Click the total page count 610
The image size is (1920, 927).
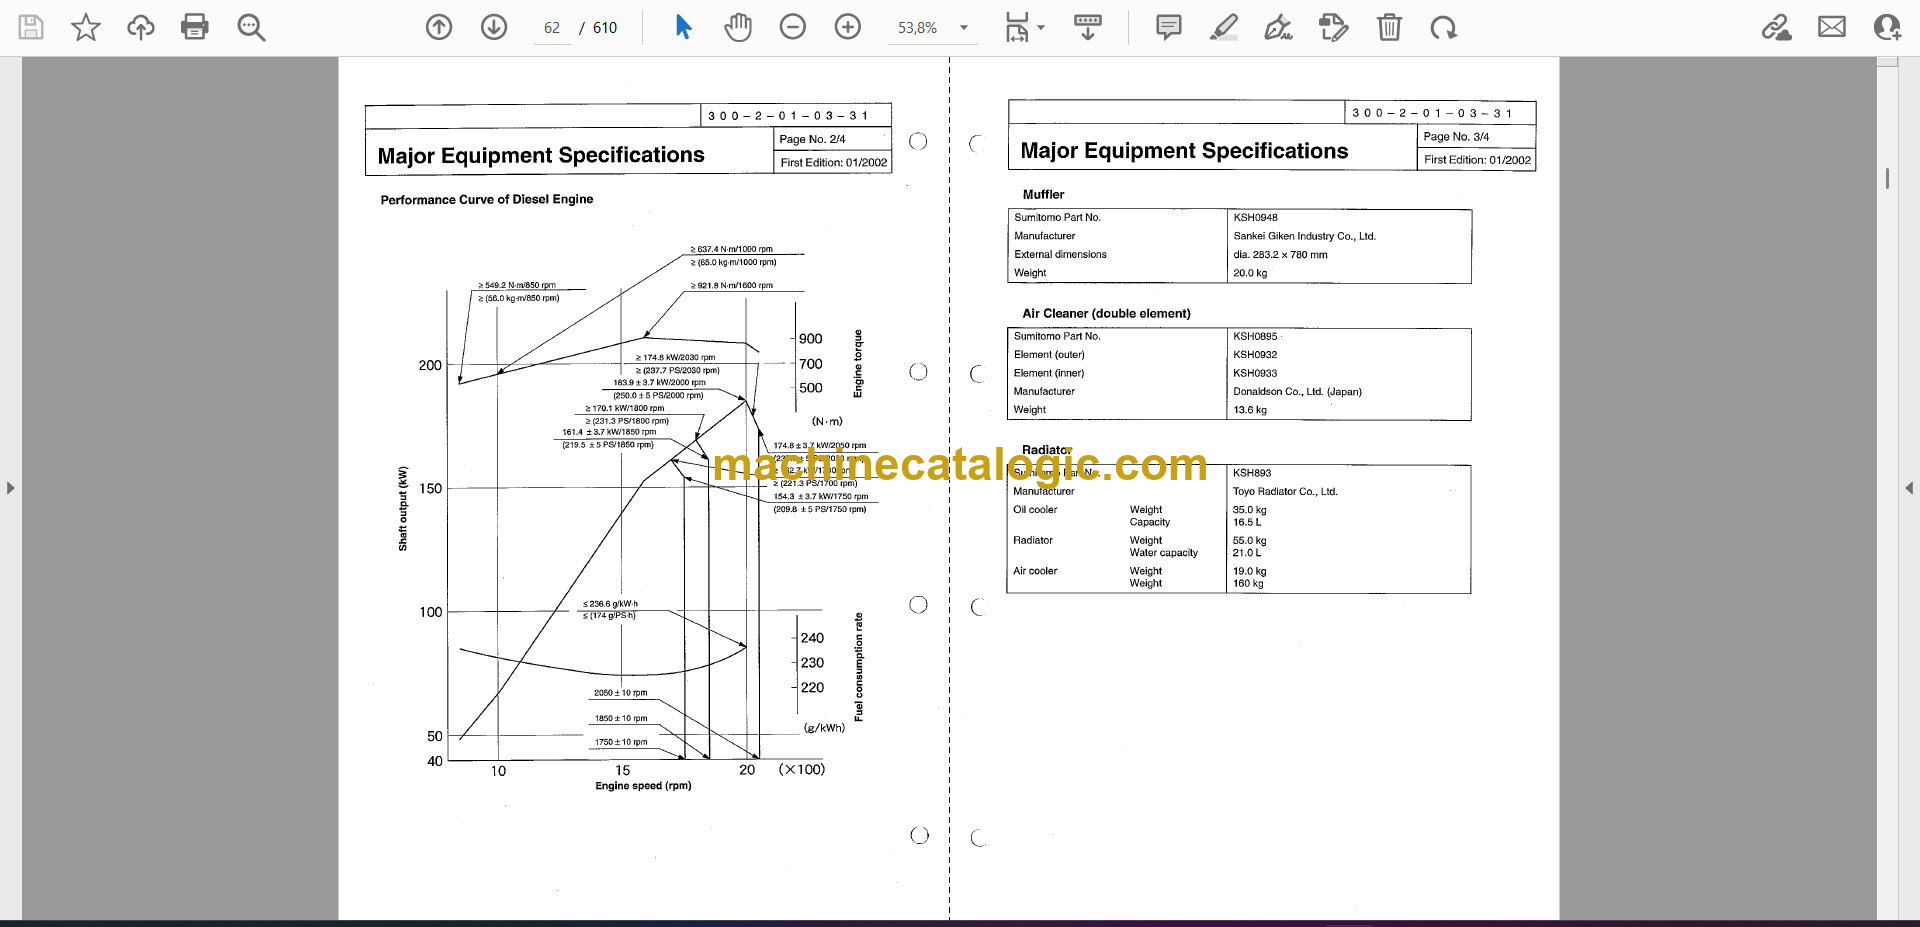click(x=605, y=28)
